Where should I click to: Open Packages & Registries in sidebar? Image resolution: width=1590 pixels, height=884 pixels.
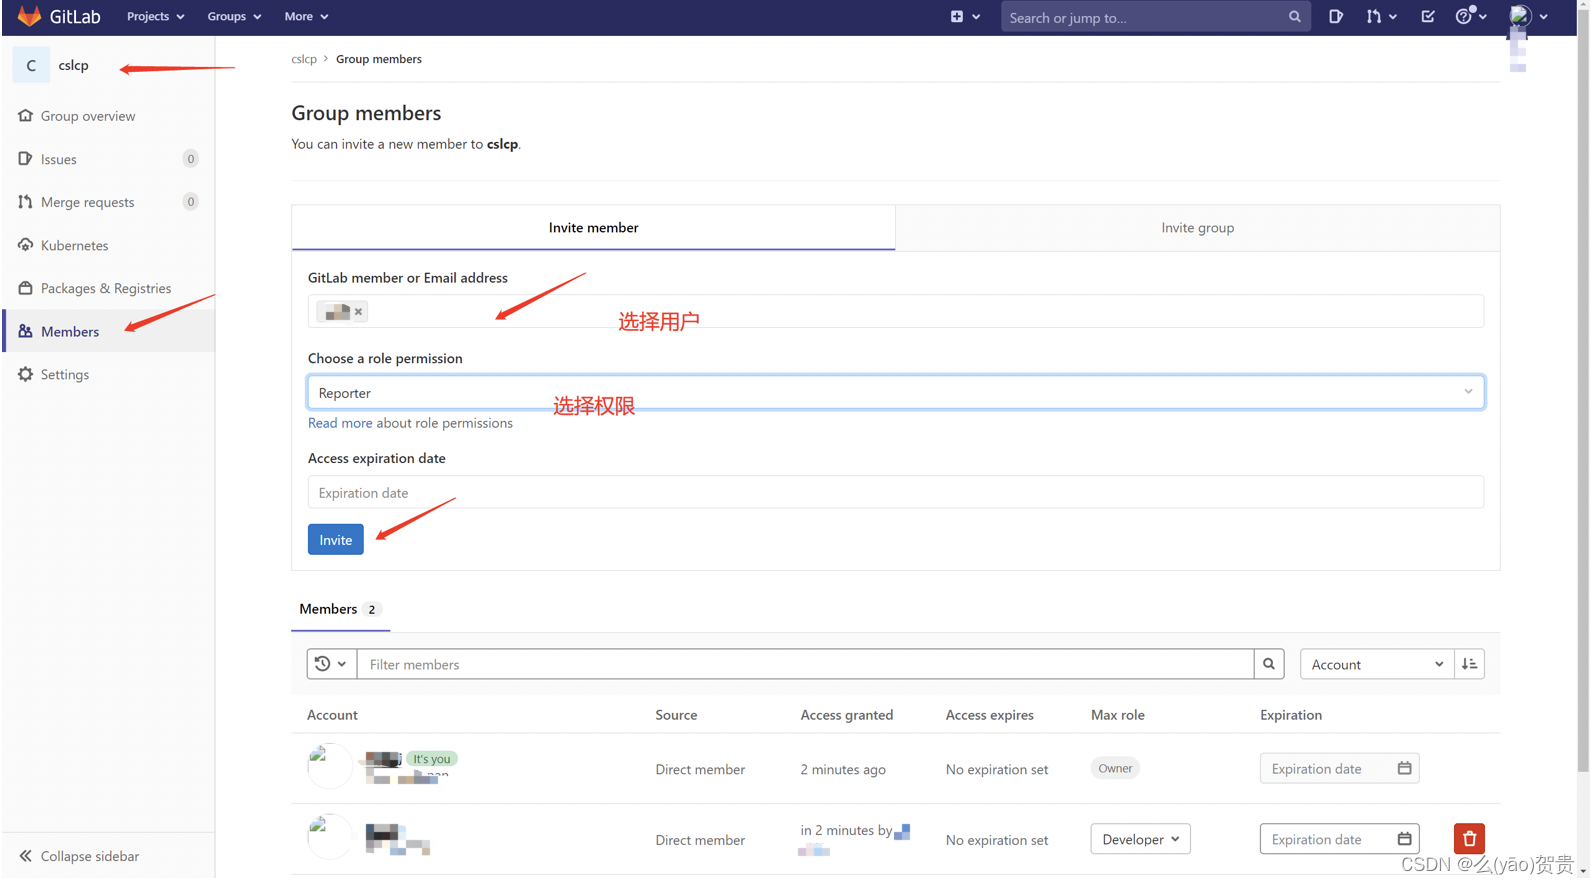pos(108,288)
